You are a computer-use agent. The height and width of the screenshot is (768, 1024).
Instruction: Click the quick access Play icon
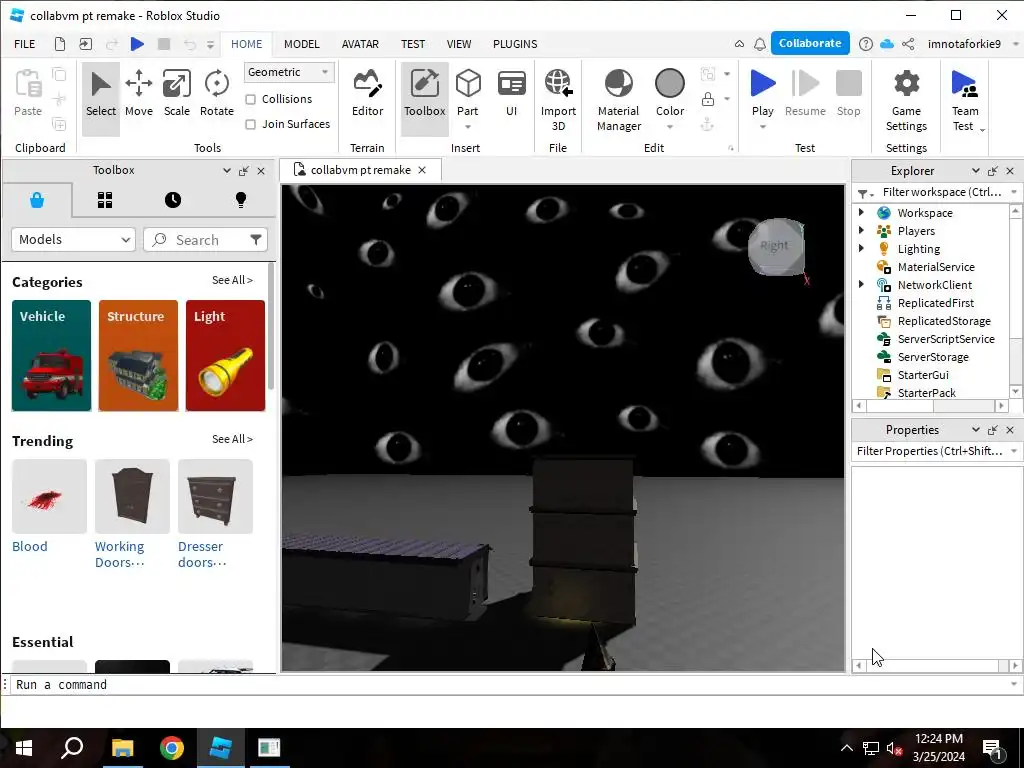coord(137,44)
